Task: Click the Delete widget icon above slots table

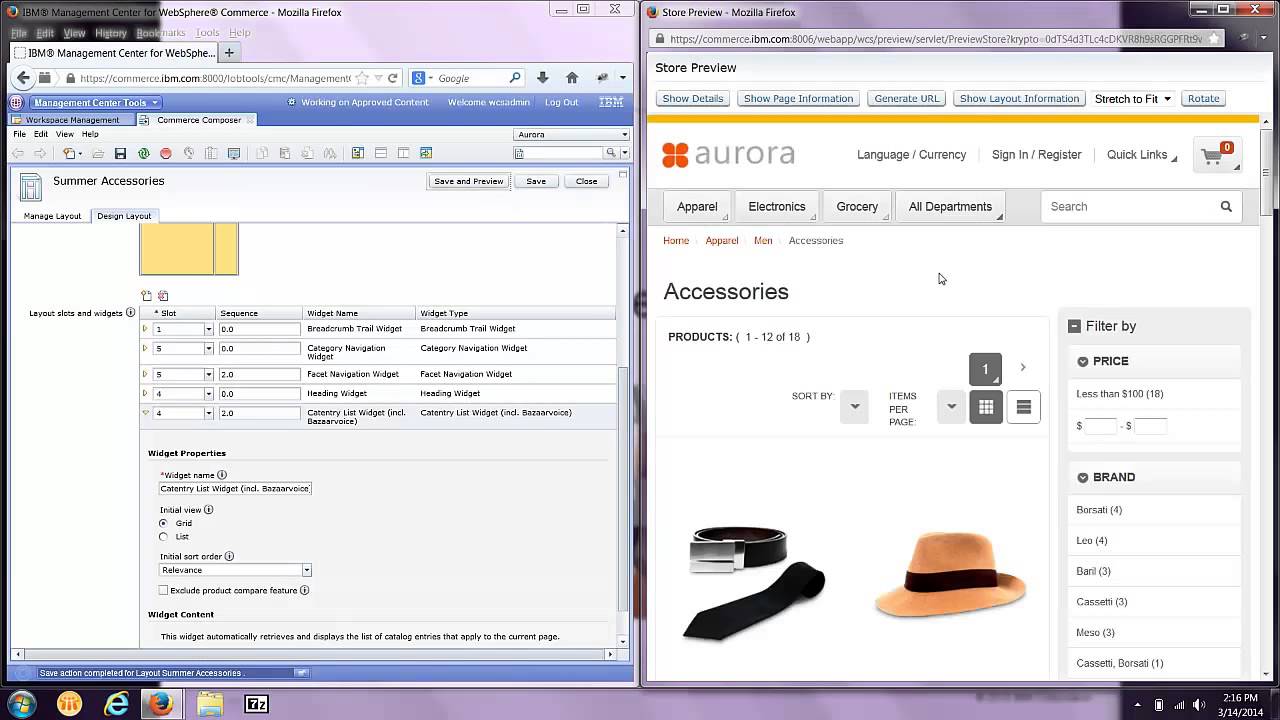Action: (163, 296)
